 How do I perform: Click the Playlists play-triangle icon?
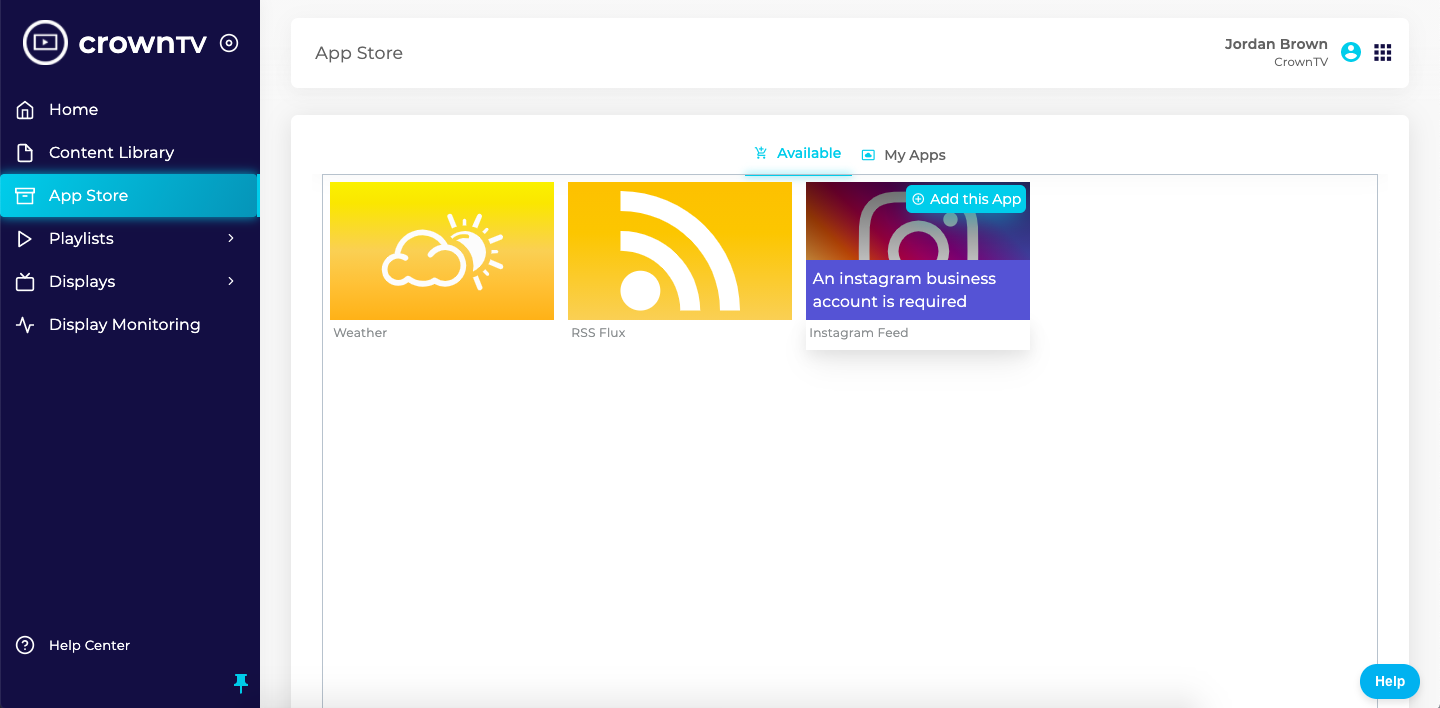25,239
